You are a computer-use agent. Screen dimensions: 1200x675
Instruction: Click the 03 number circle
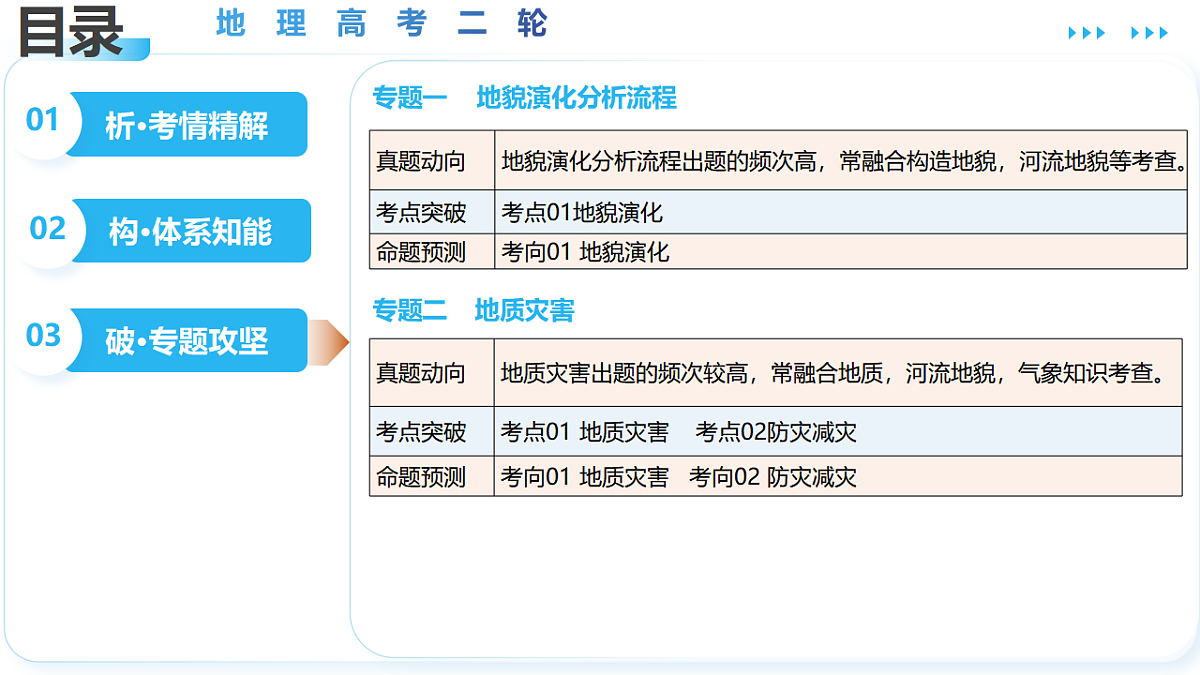[x=43, y=336]
